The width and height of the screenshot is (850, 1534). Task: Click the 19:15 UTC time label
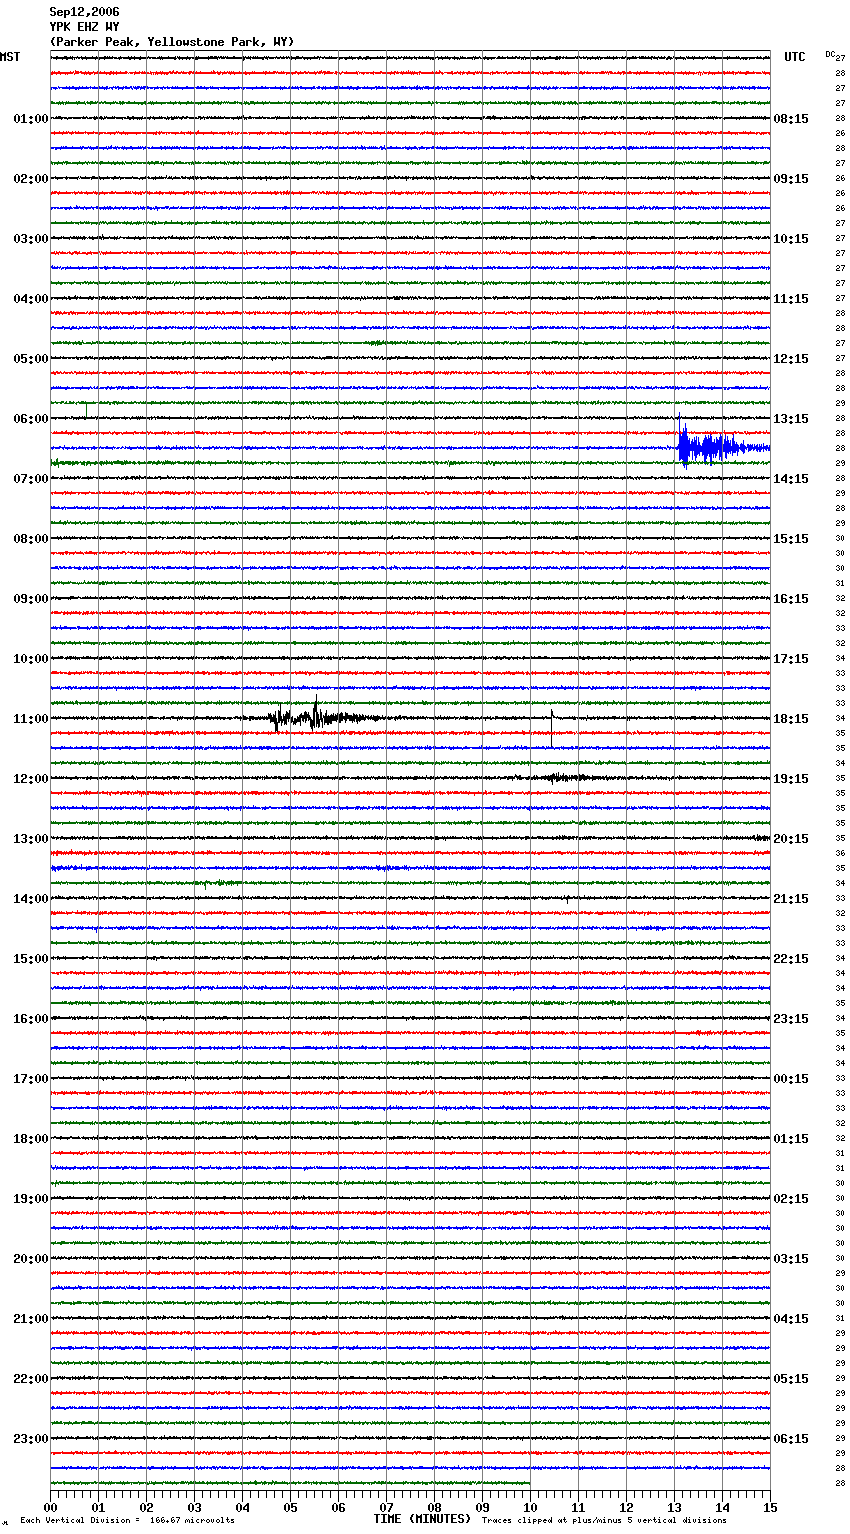[x=791, y=779]
